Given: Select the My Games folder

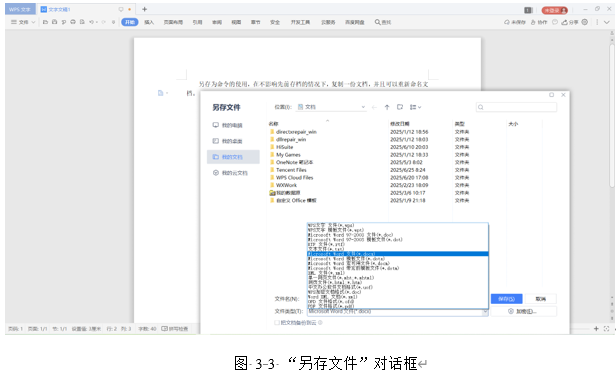Looking at the screenshot, I should [x=288, y=155].
